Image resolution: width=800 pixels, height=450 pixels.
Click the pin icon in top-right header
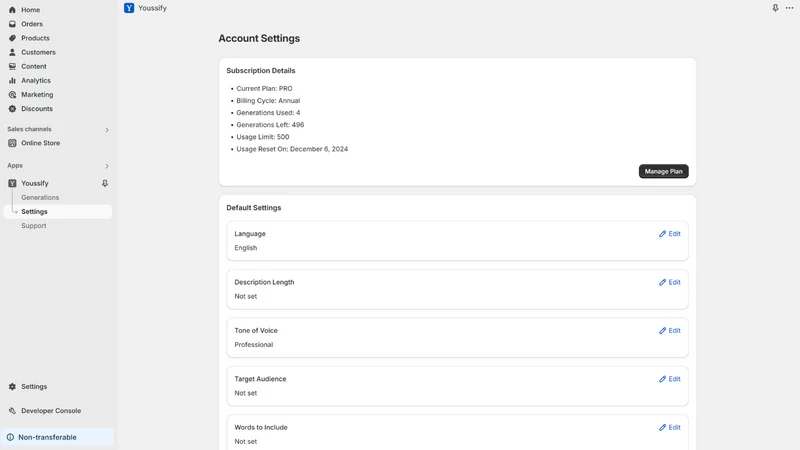[x=775, y=8]
